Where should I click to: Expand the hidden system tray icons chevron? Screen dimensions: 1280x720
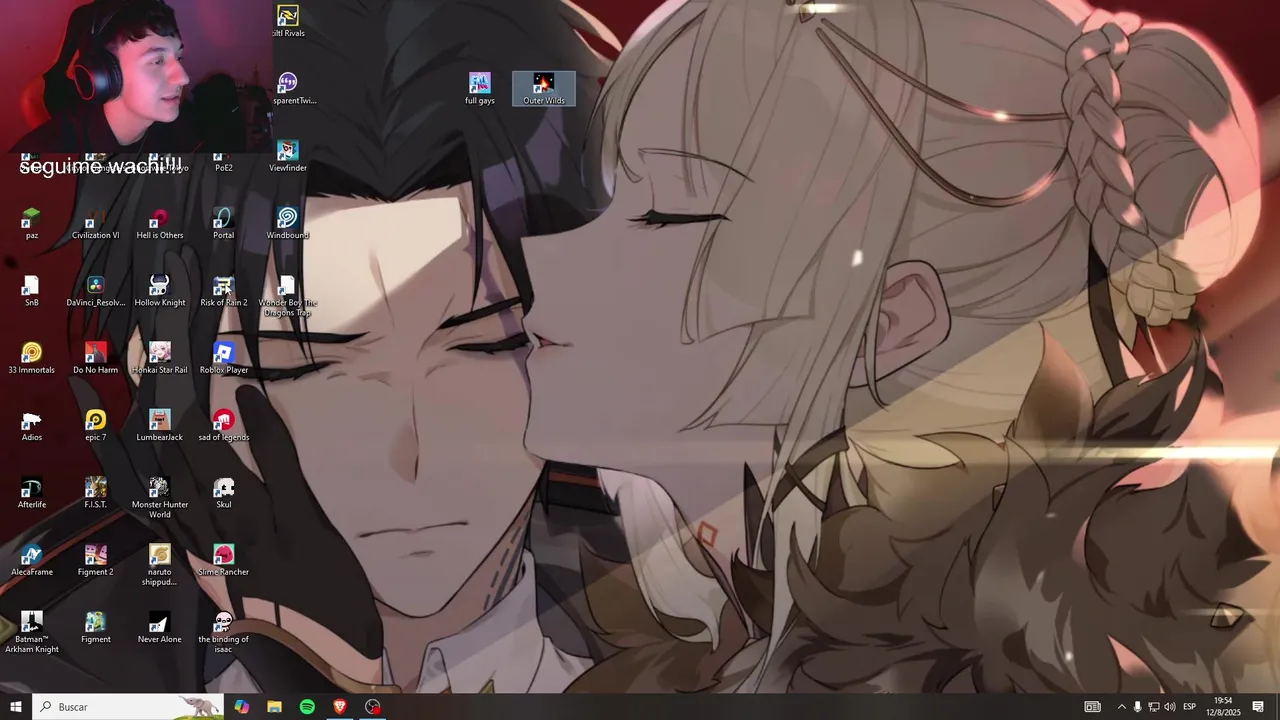(1121, 707)
